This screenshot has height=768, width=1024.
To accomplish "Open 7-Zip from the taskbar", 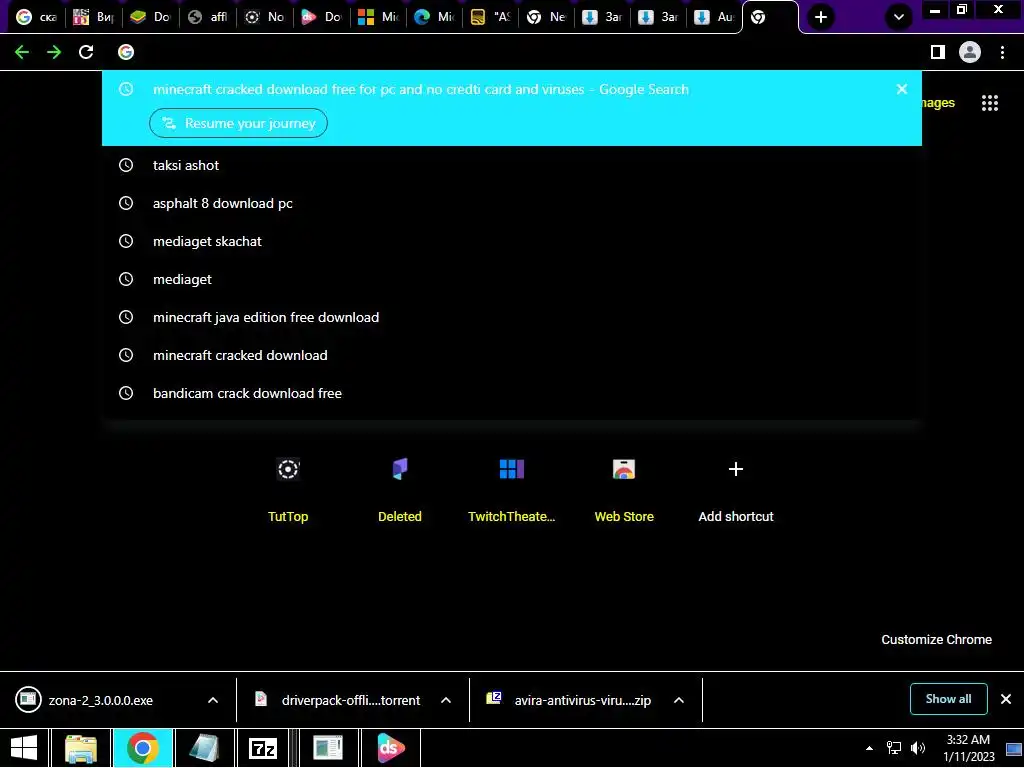I will pyautogui.click(x=263, y=748).
